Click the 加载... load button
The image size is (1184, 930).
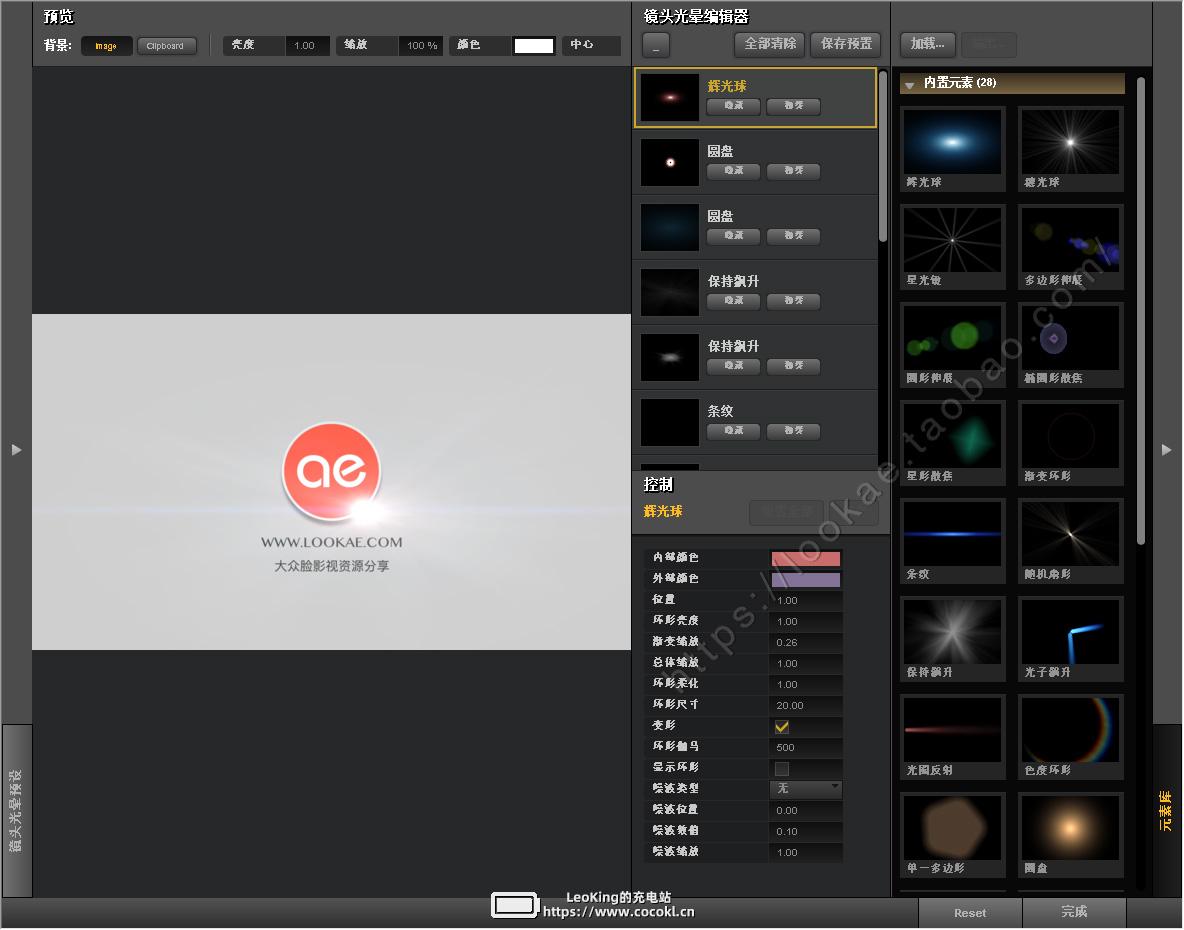[x=927, y=44]
